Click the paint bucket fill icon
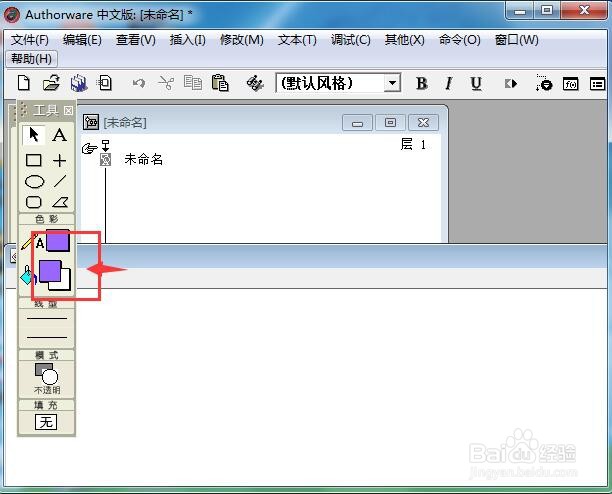Screen dimensions: 612x494 (x=28, y=275)
